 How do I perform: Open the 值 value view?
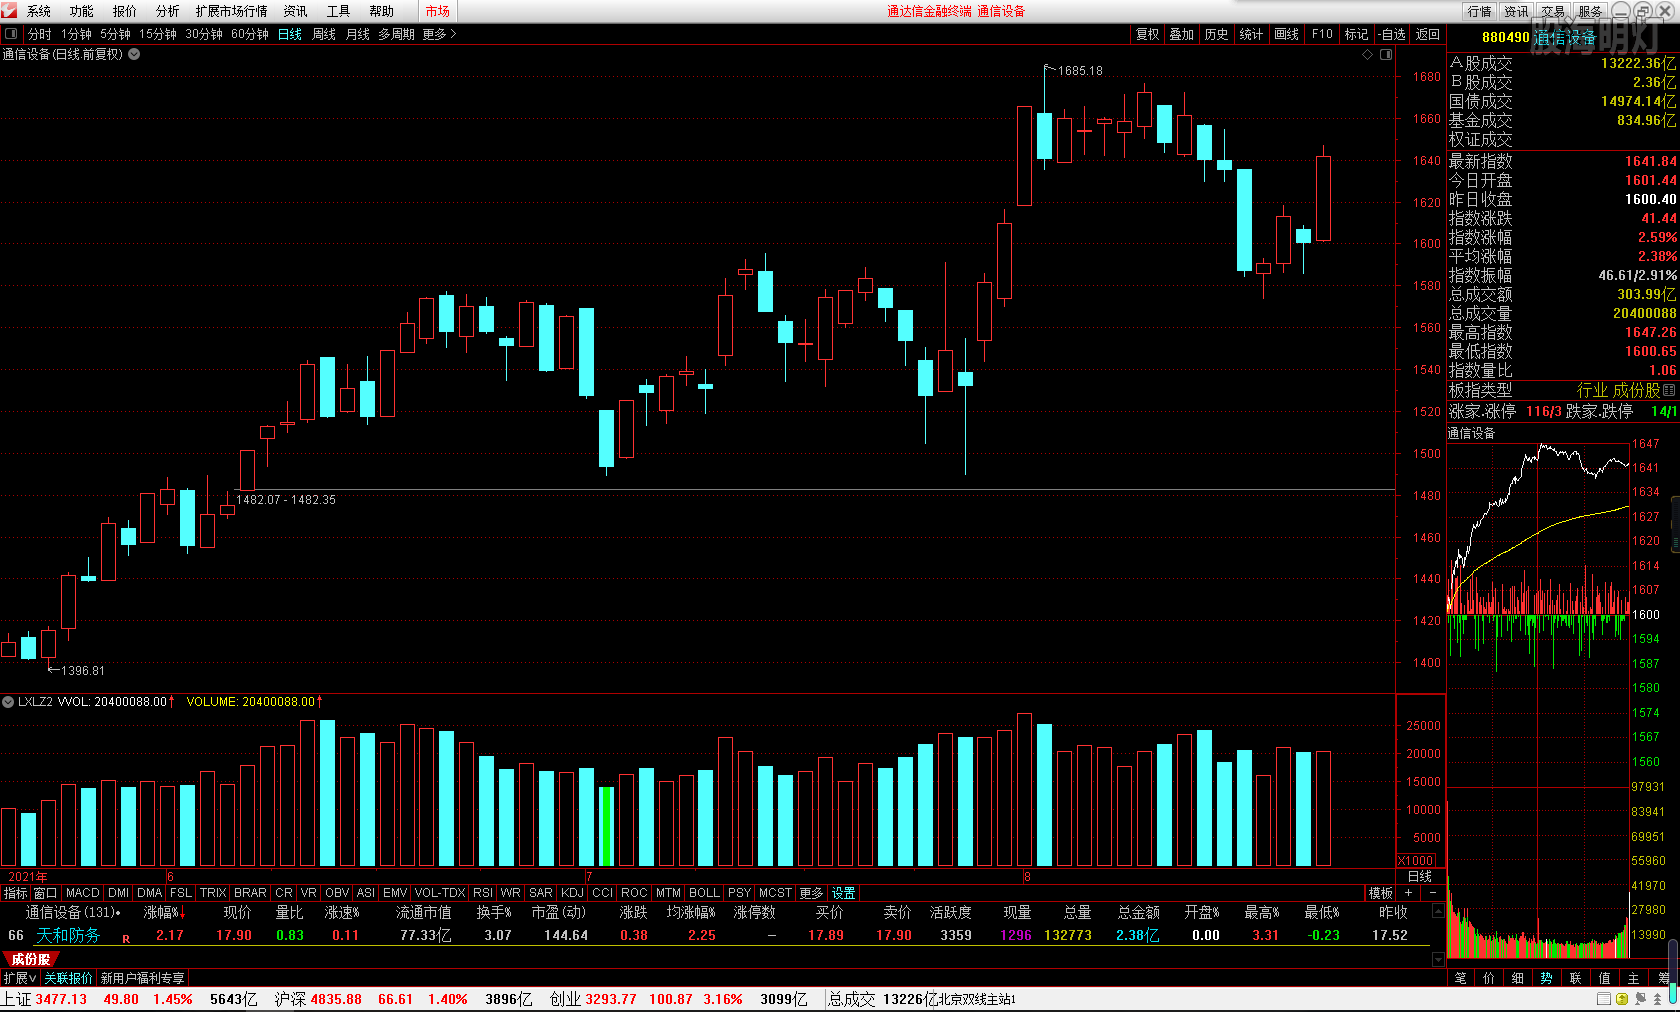point(1605,978)
